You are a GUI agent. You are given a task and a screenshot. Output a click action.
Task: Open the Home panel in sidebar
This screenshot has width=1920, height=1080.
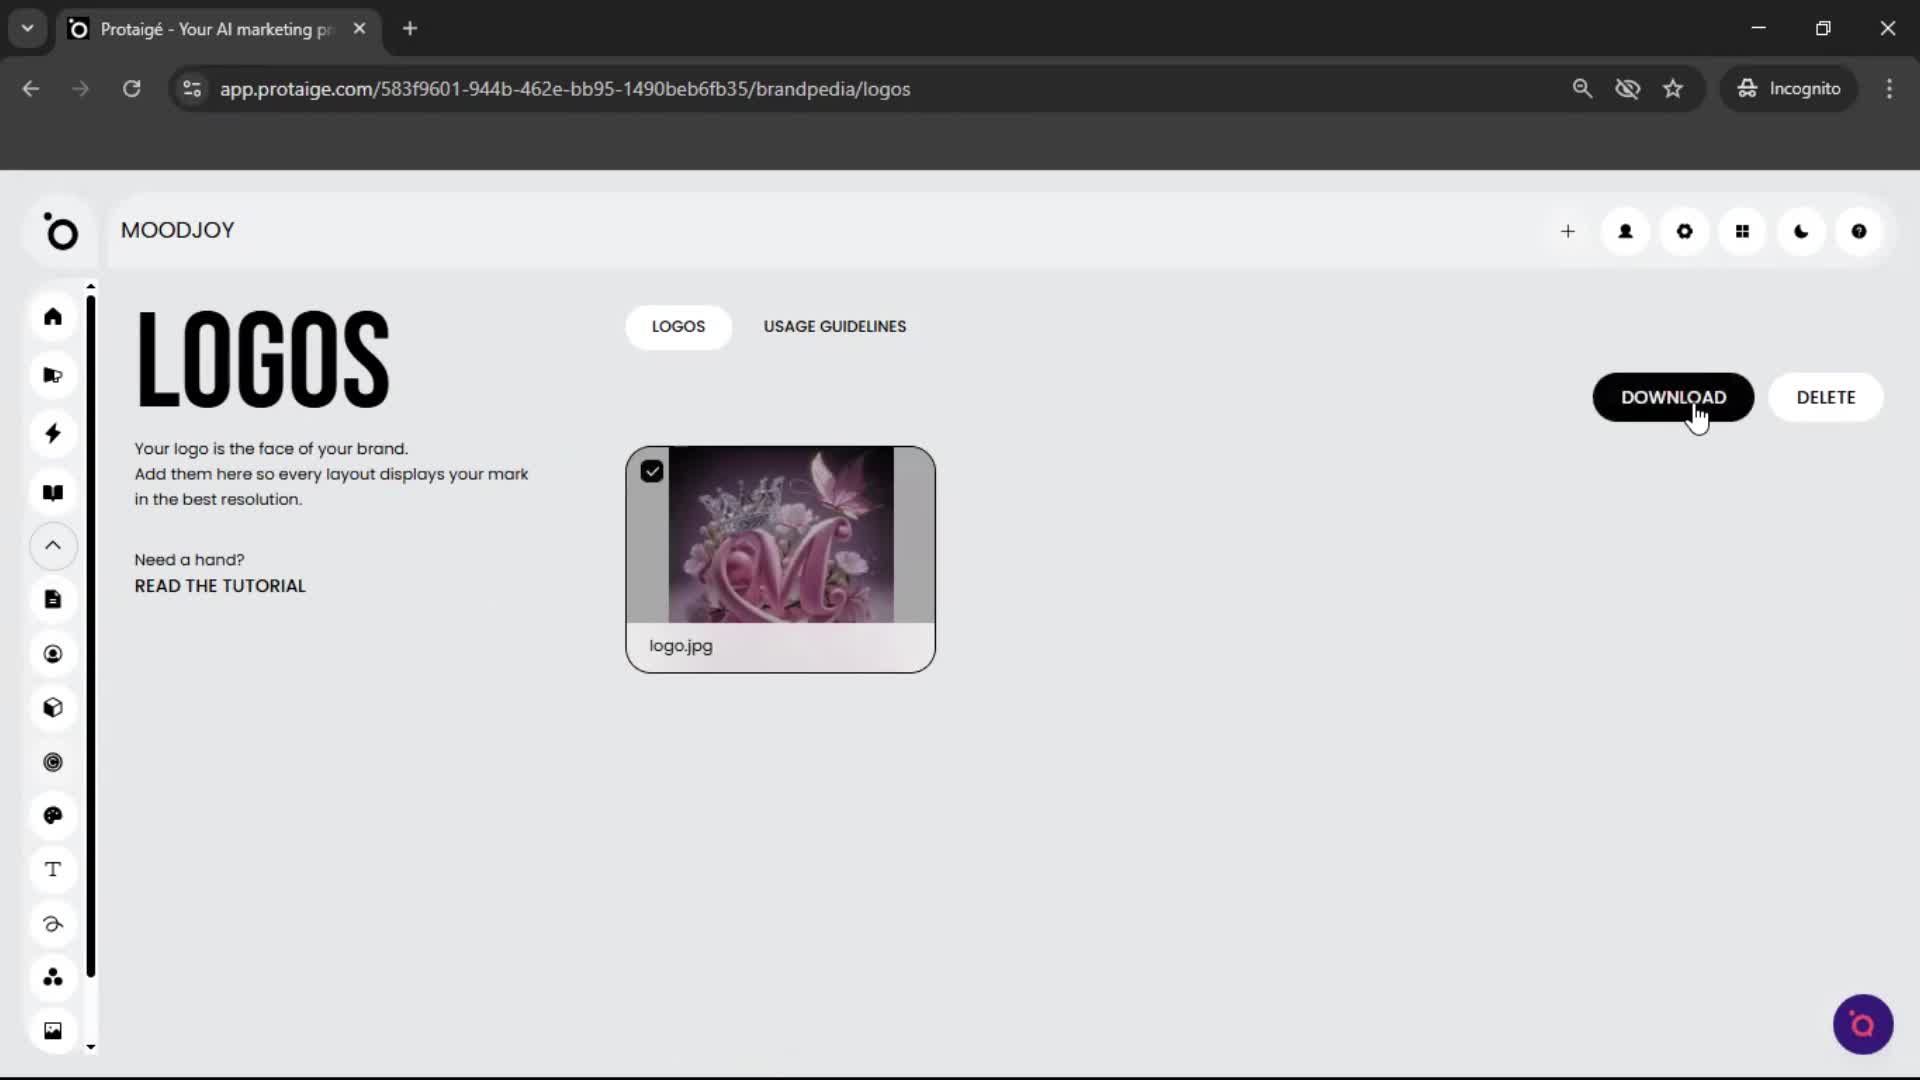click(53, 317)
